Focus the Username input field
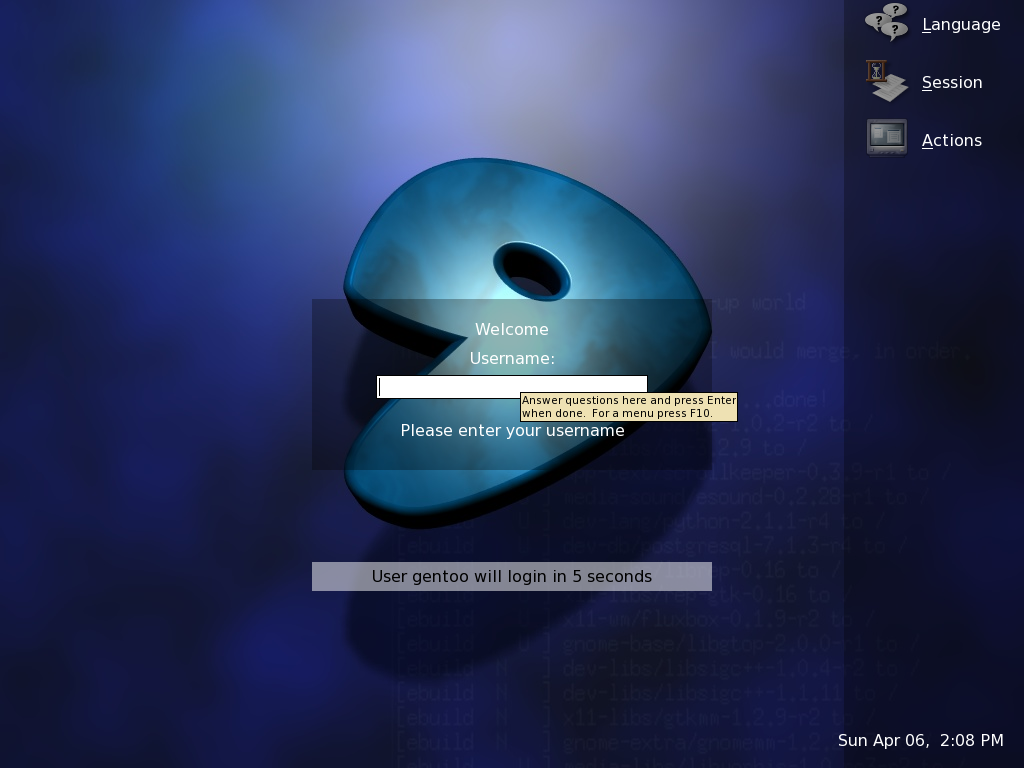The image size is (1024, 768). (512, 387)
